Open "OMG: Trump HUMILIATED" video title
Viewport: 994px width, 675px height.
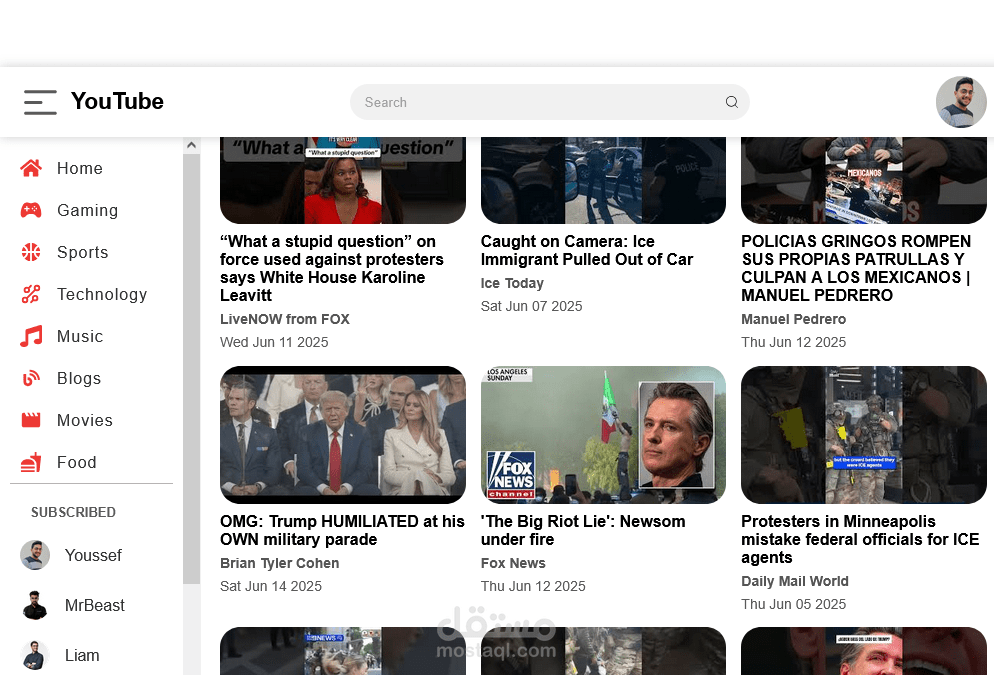tap(342, 530)
